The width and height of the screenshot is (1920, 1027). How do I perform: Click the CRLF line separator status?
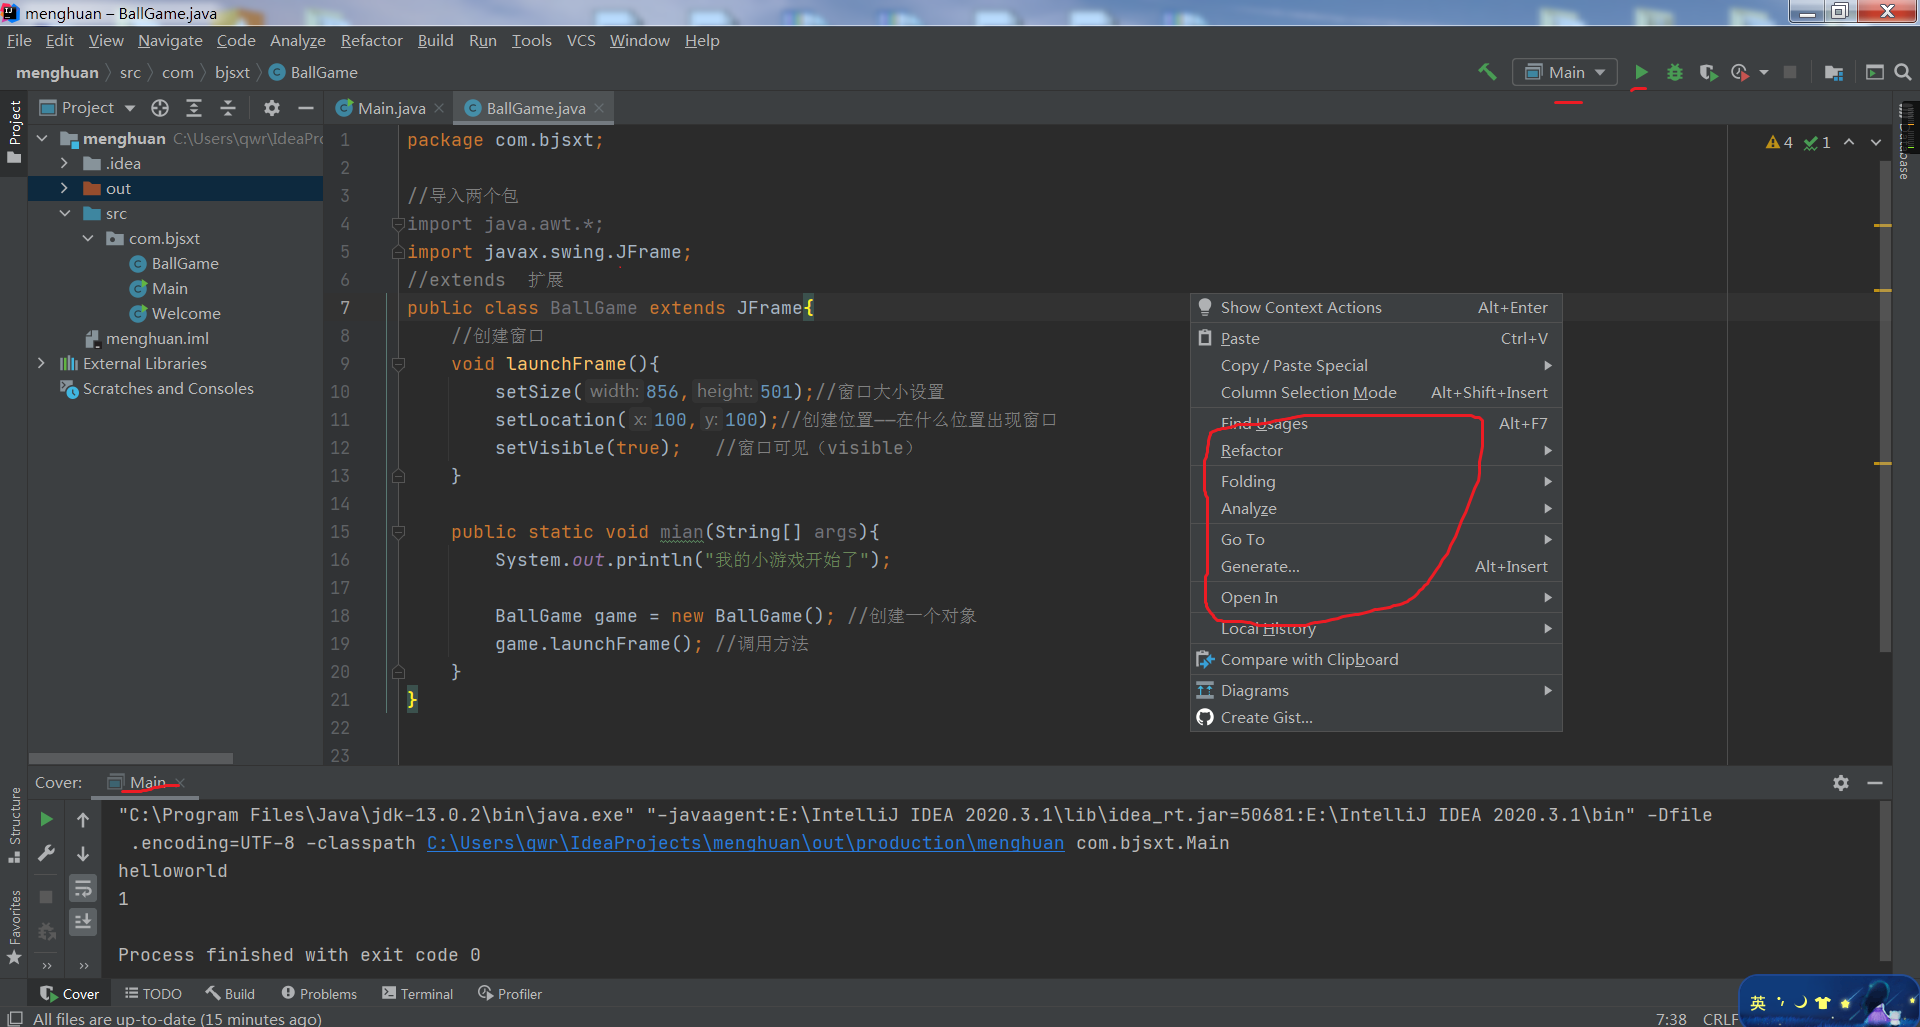point(1720,1019)
